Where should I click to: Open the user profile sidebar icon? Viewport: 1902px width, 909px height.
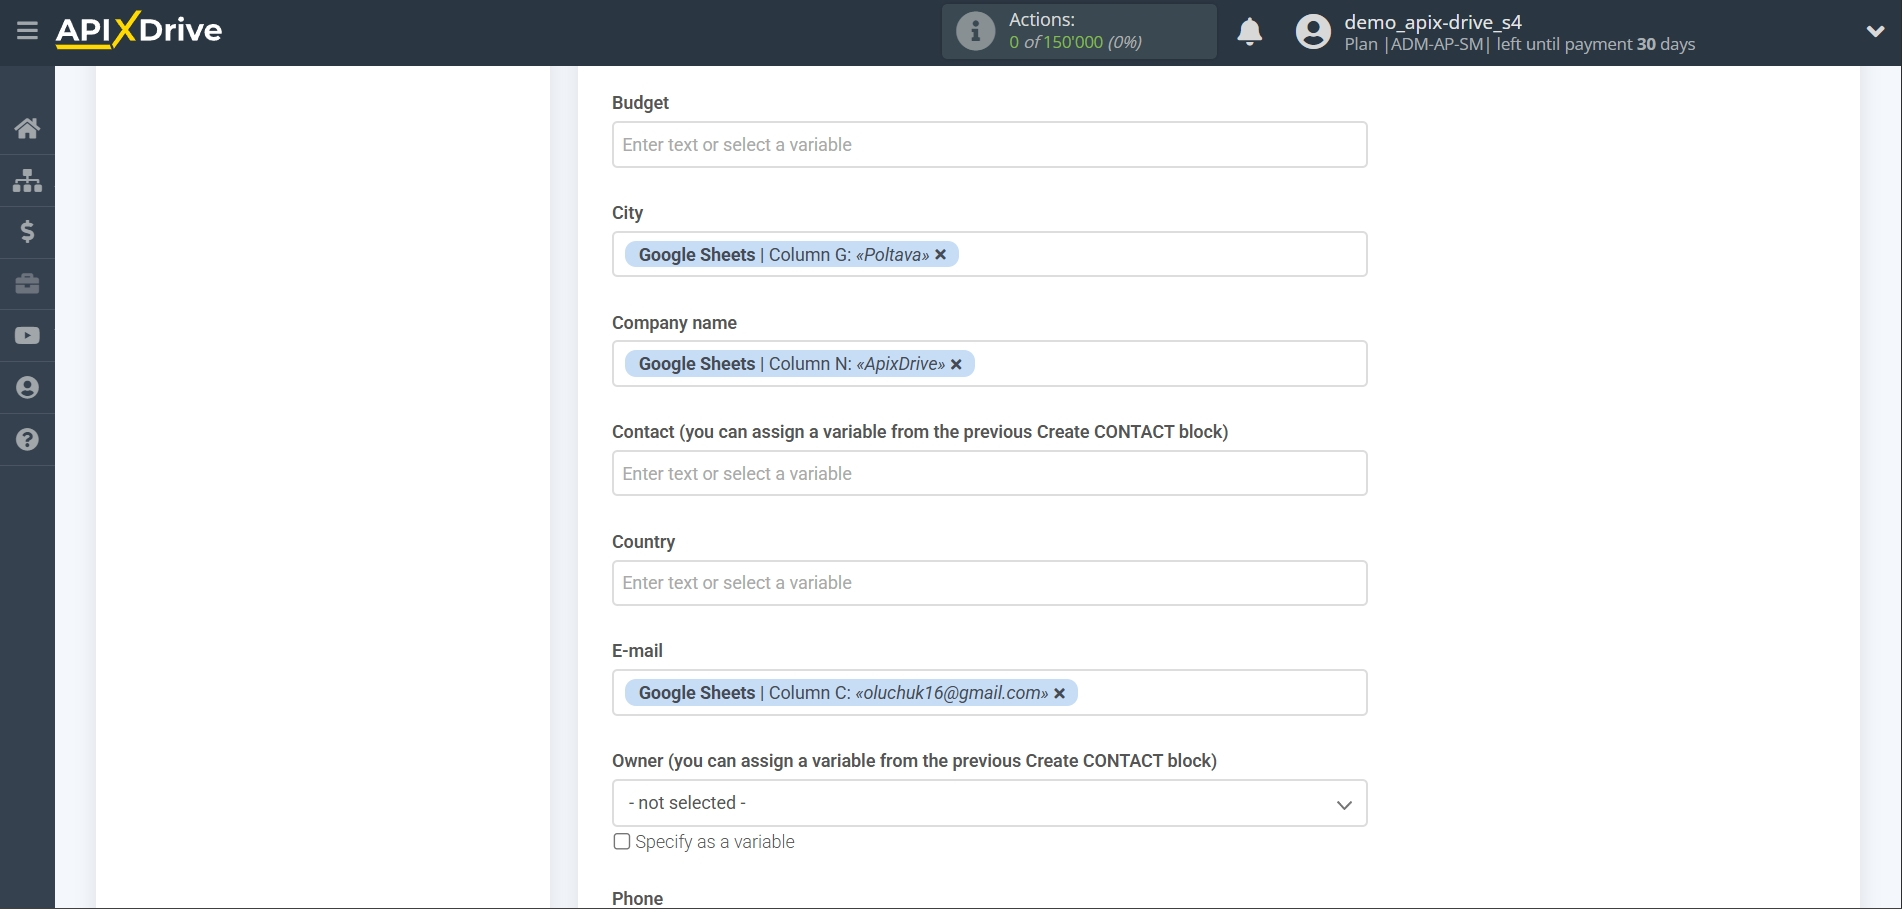27,387
